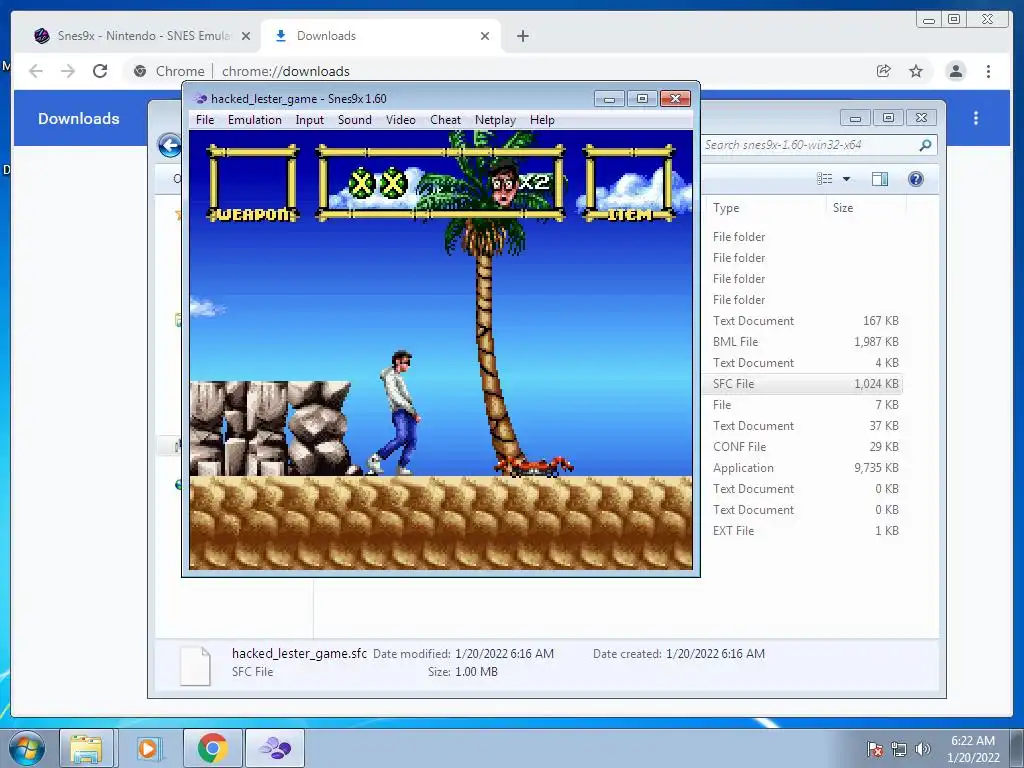Click the Date modified value in details pane

(x=504, y=654)
